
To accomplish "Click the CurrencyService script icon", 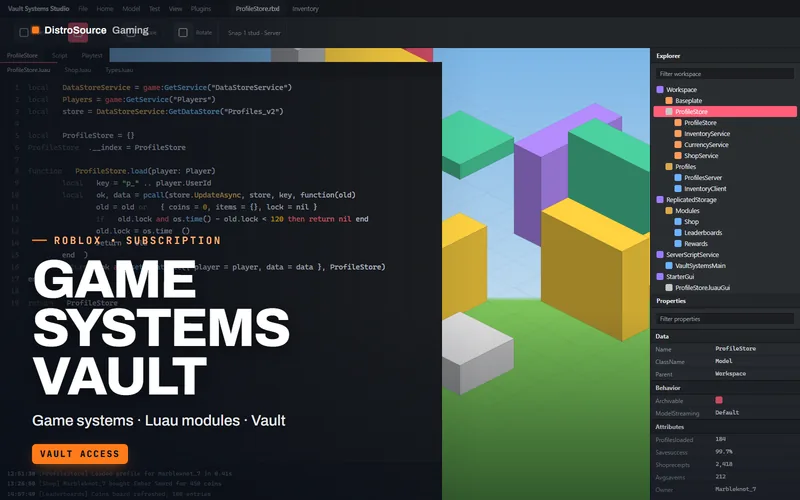I will click(678, 144).
